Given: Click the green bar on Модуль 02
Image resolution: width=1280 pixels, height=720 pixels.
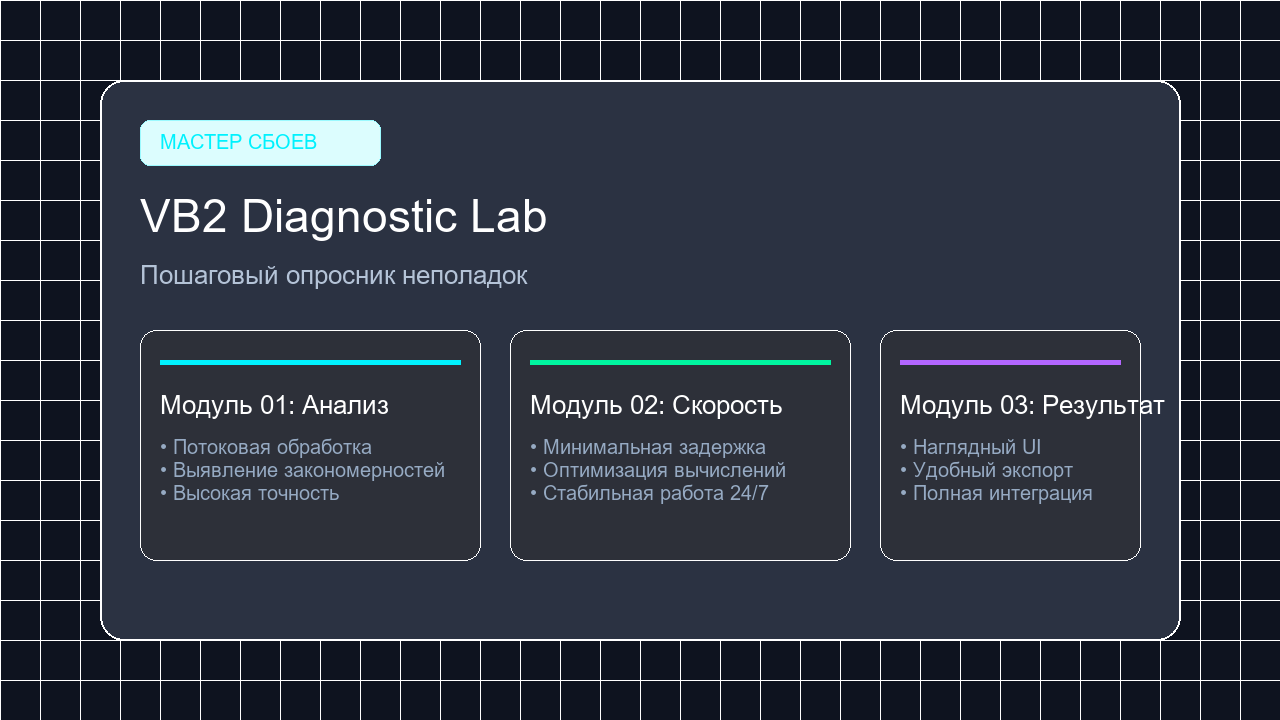Looking at the screenshot, I should [x=680, y=362].
